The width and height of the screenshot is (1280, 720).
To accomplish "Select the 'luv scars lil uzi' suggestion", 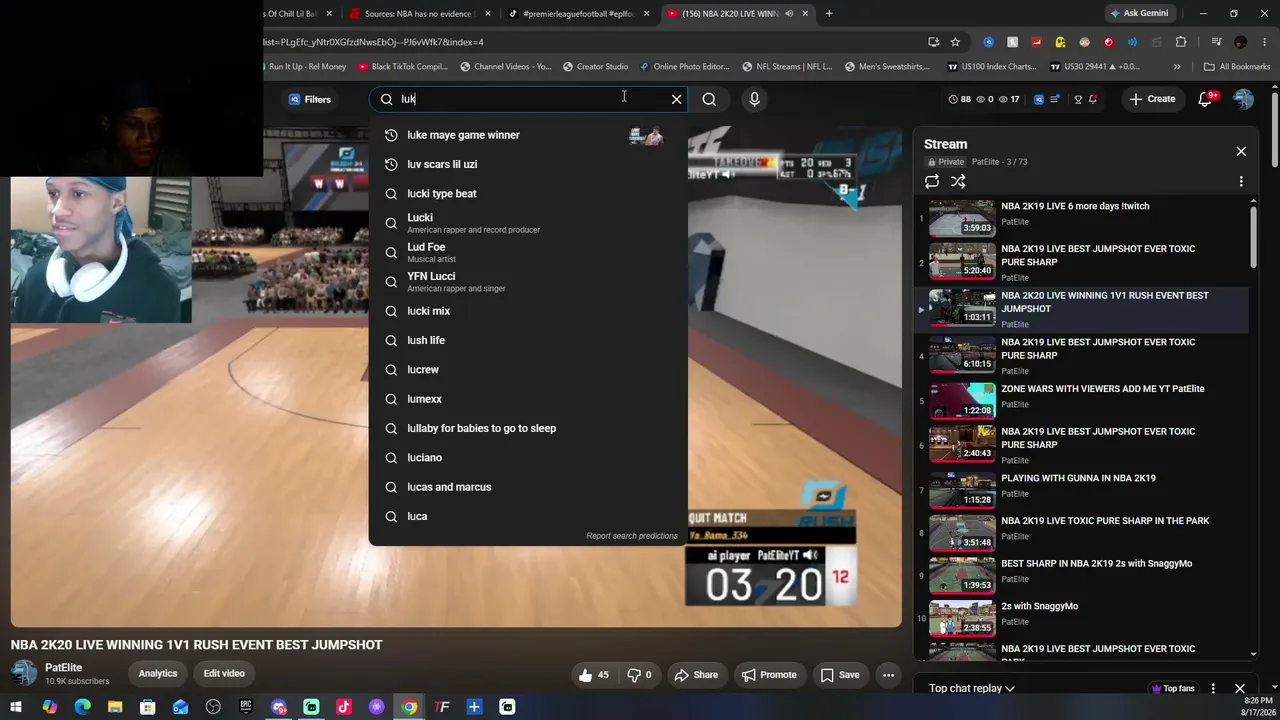I will click(528, 164).
